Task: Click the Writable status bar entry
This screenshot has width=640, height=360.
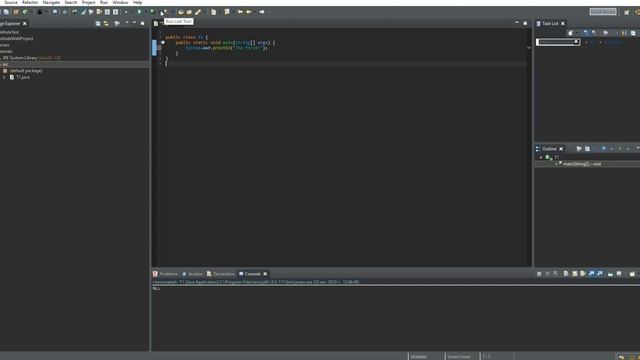Action: click(x=419, y=357)
